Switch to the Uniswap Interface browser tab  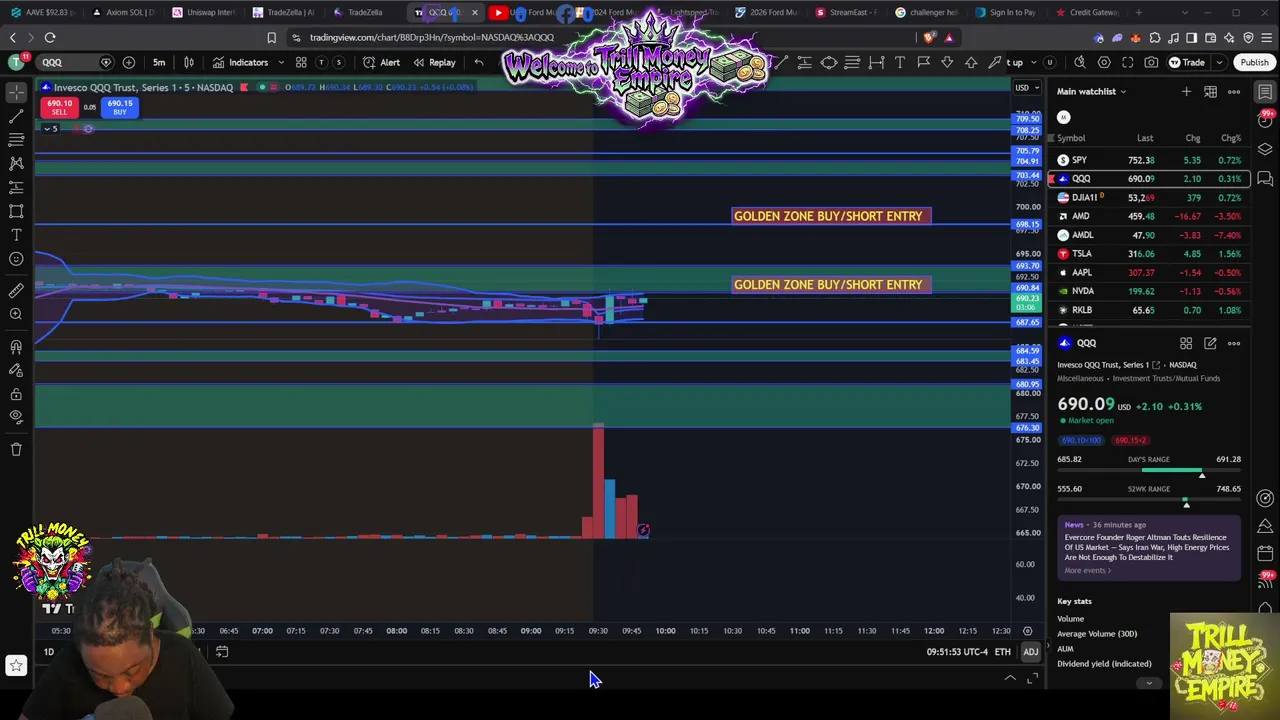pyautogui.click(x=204, y=12)
